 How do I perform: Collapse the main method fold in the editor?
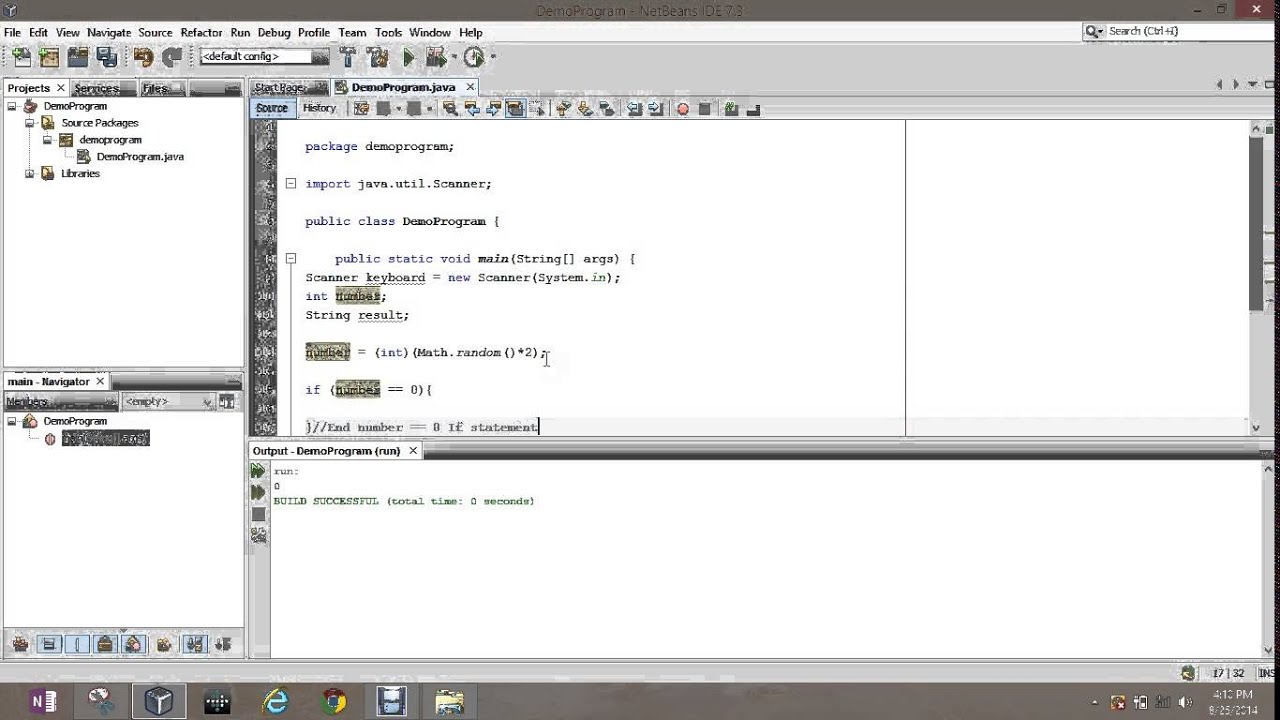coord(290,258)
